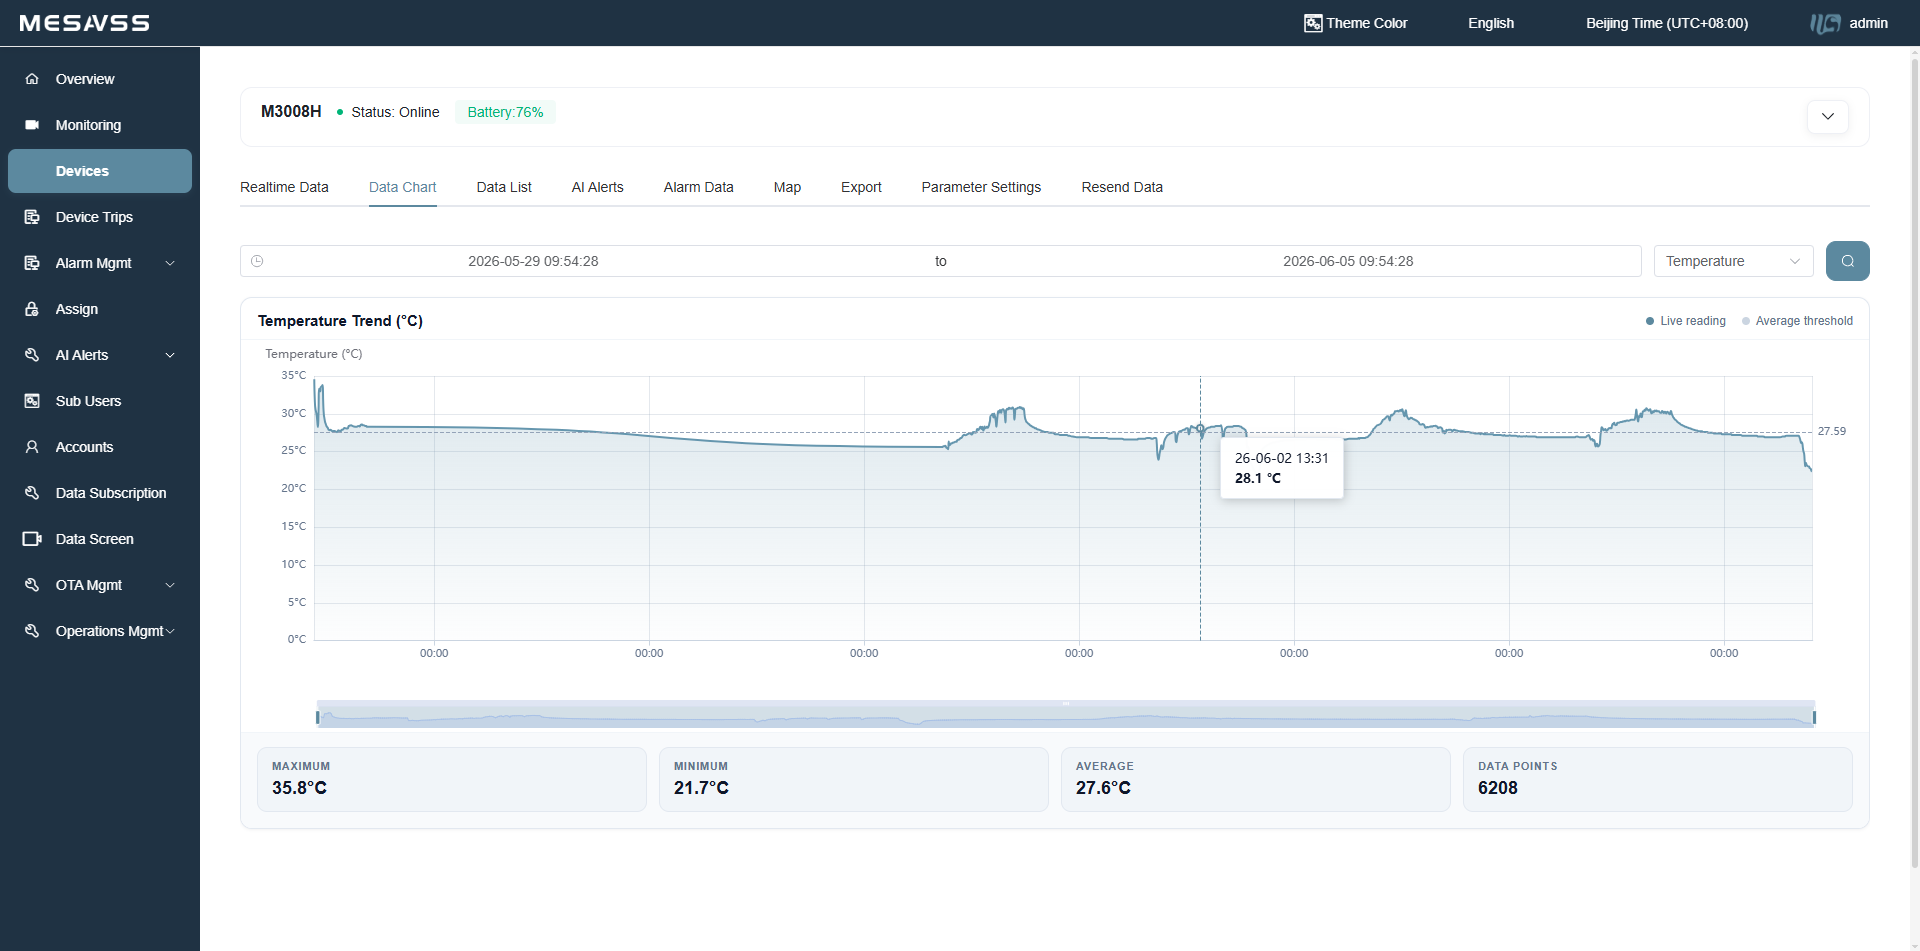The height and width of the screenshot is (951, 1920).
Task: Toggle the Average threshold legend item
Action: [1797, 321]
